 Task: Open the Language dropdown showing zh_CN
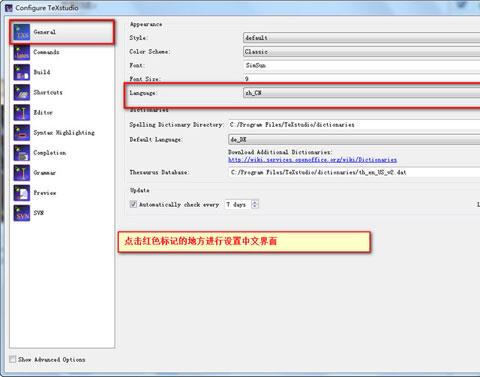click(362, 93)
